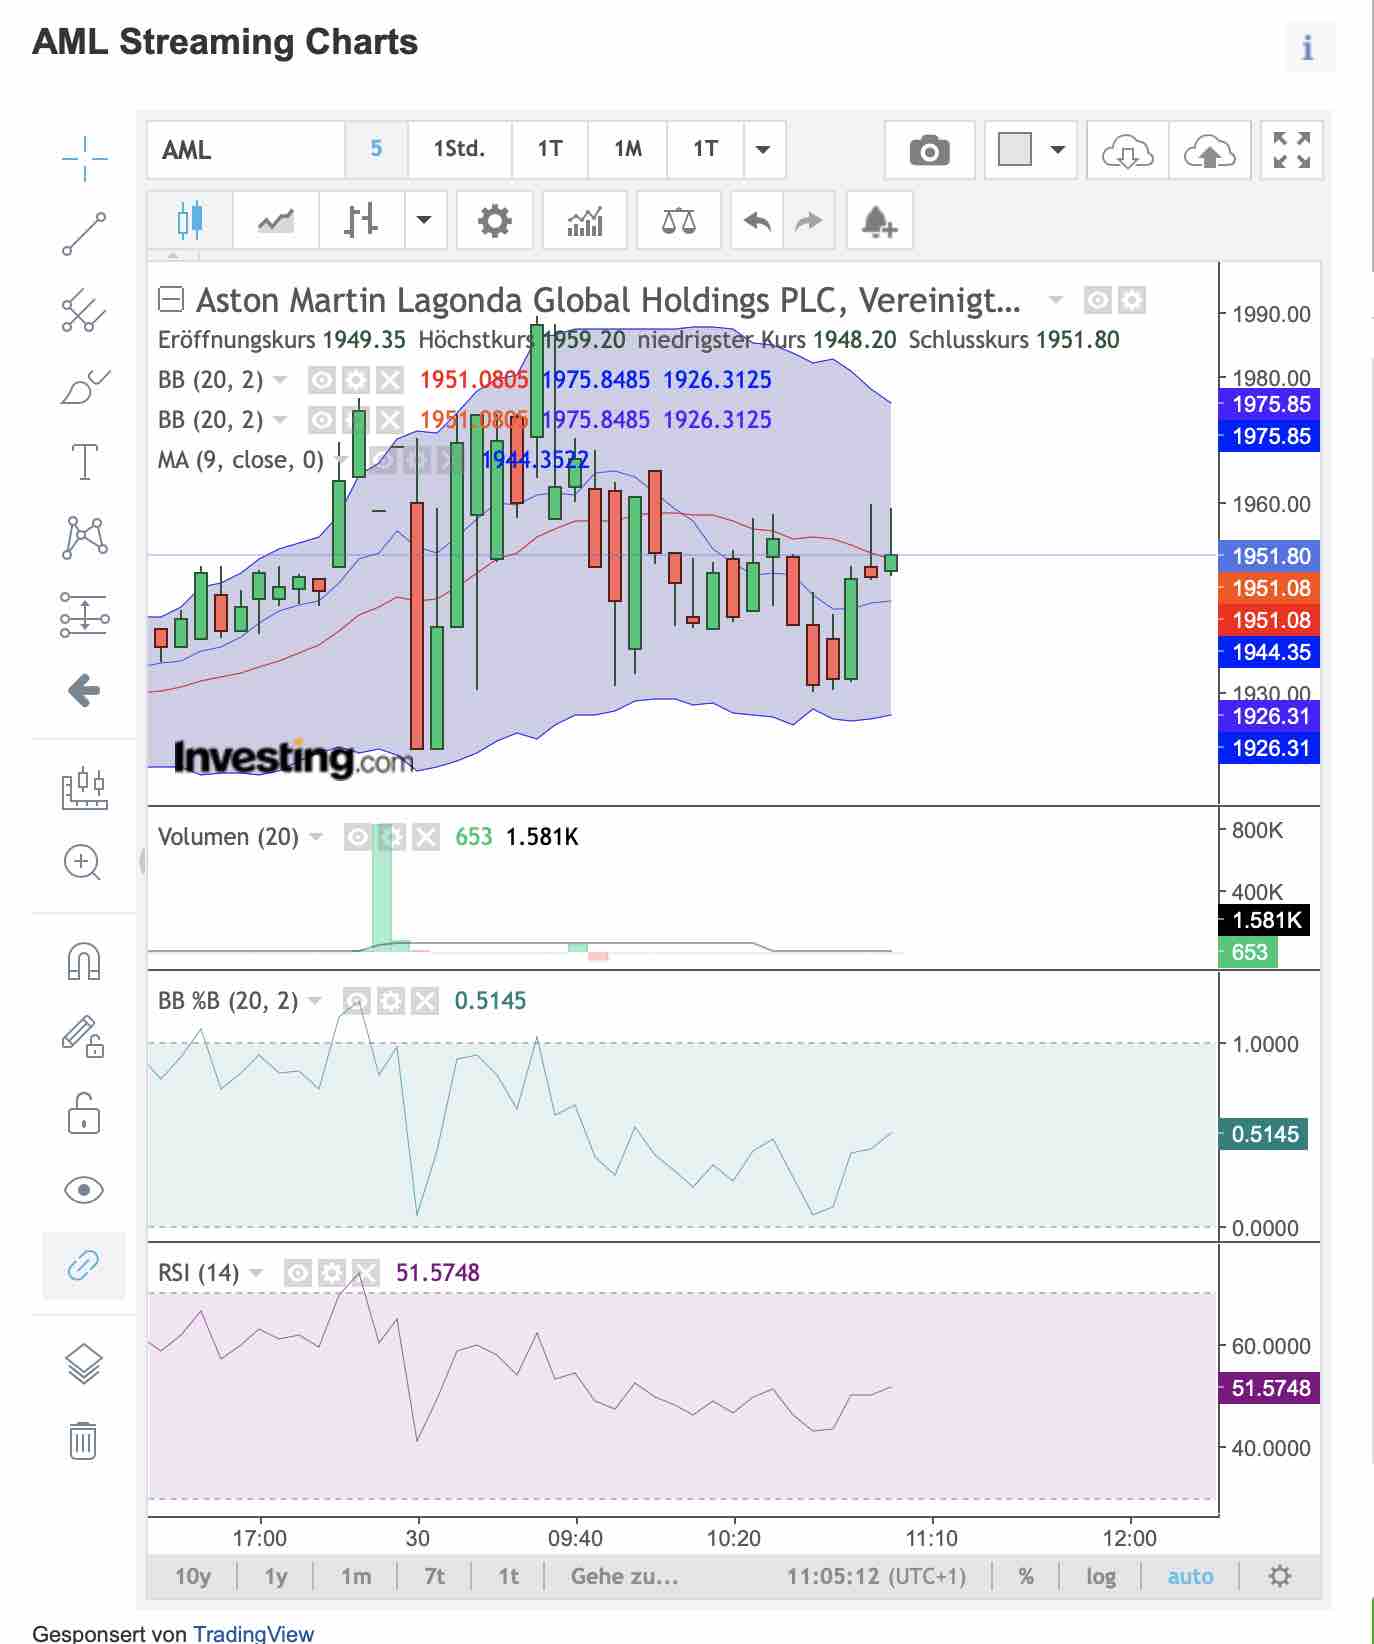Select the crosshair cursor tool
The height and width of the screenshot is (1644, 1374).
84,158
